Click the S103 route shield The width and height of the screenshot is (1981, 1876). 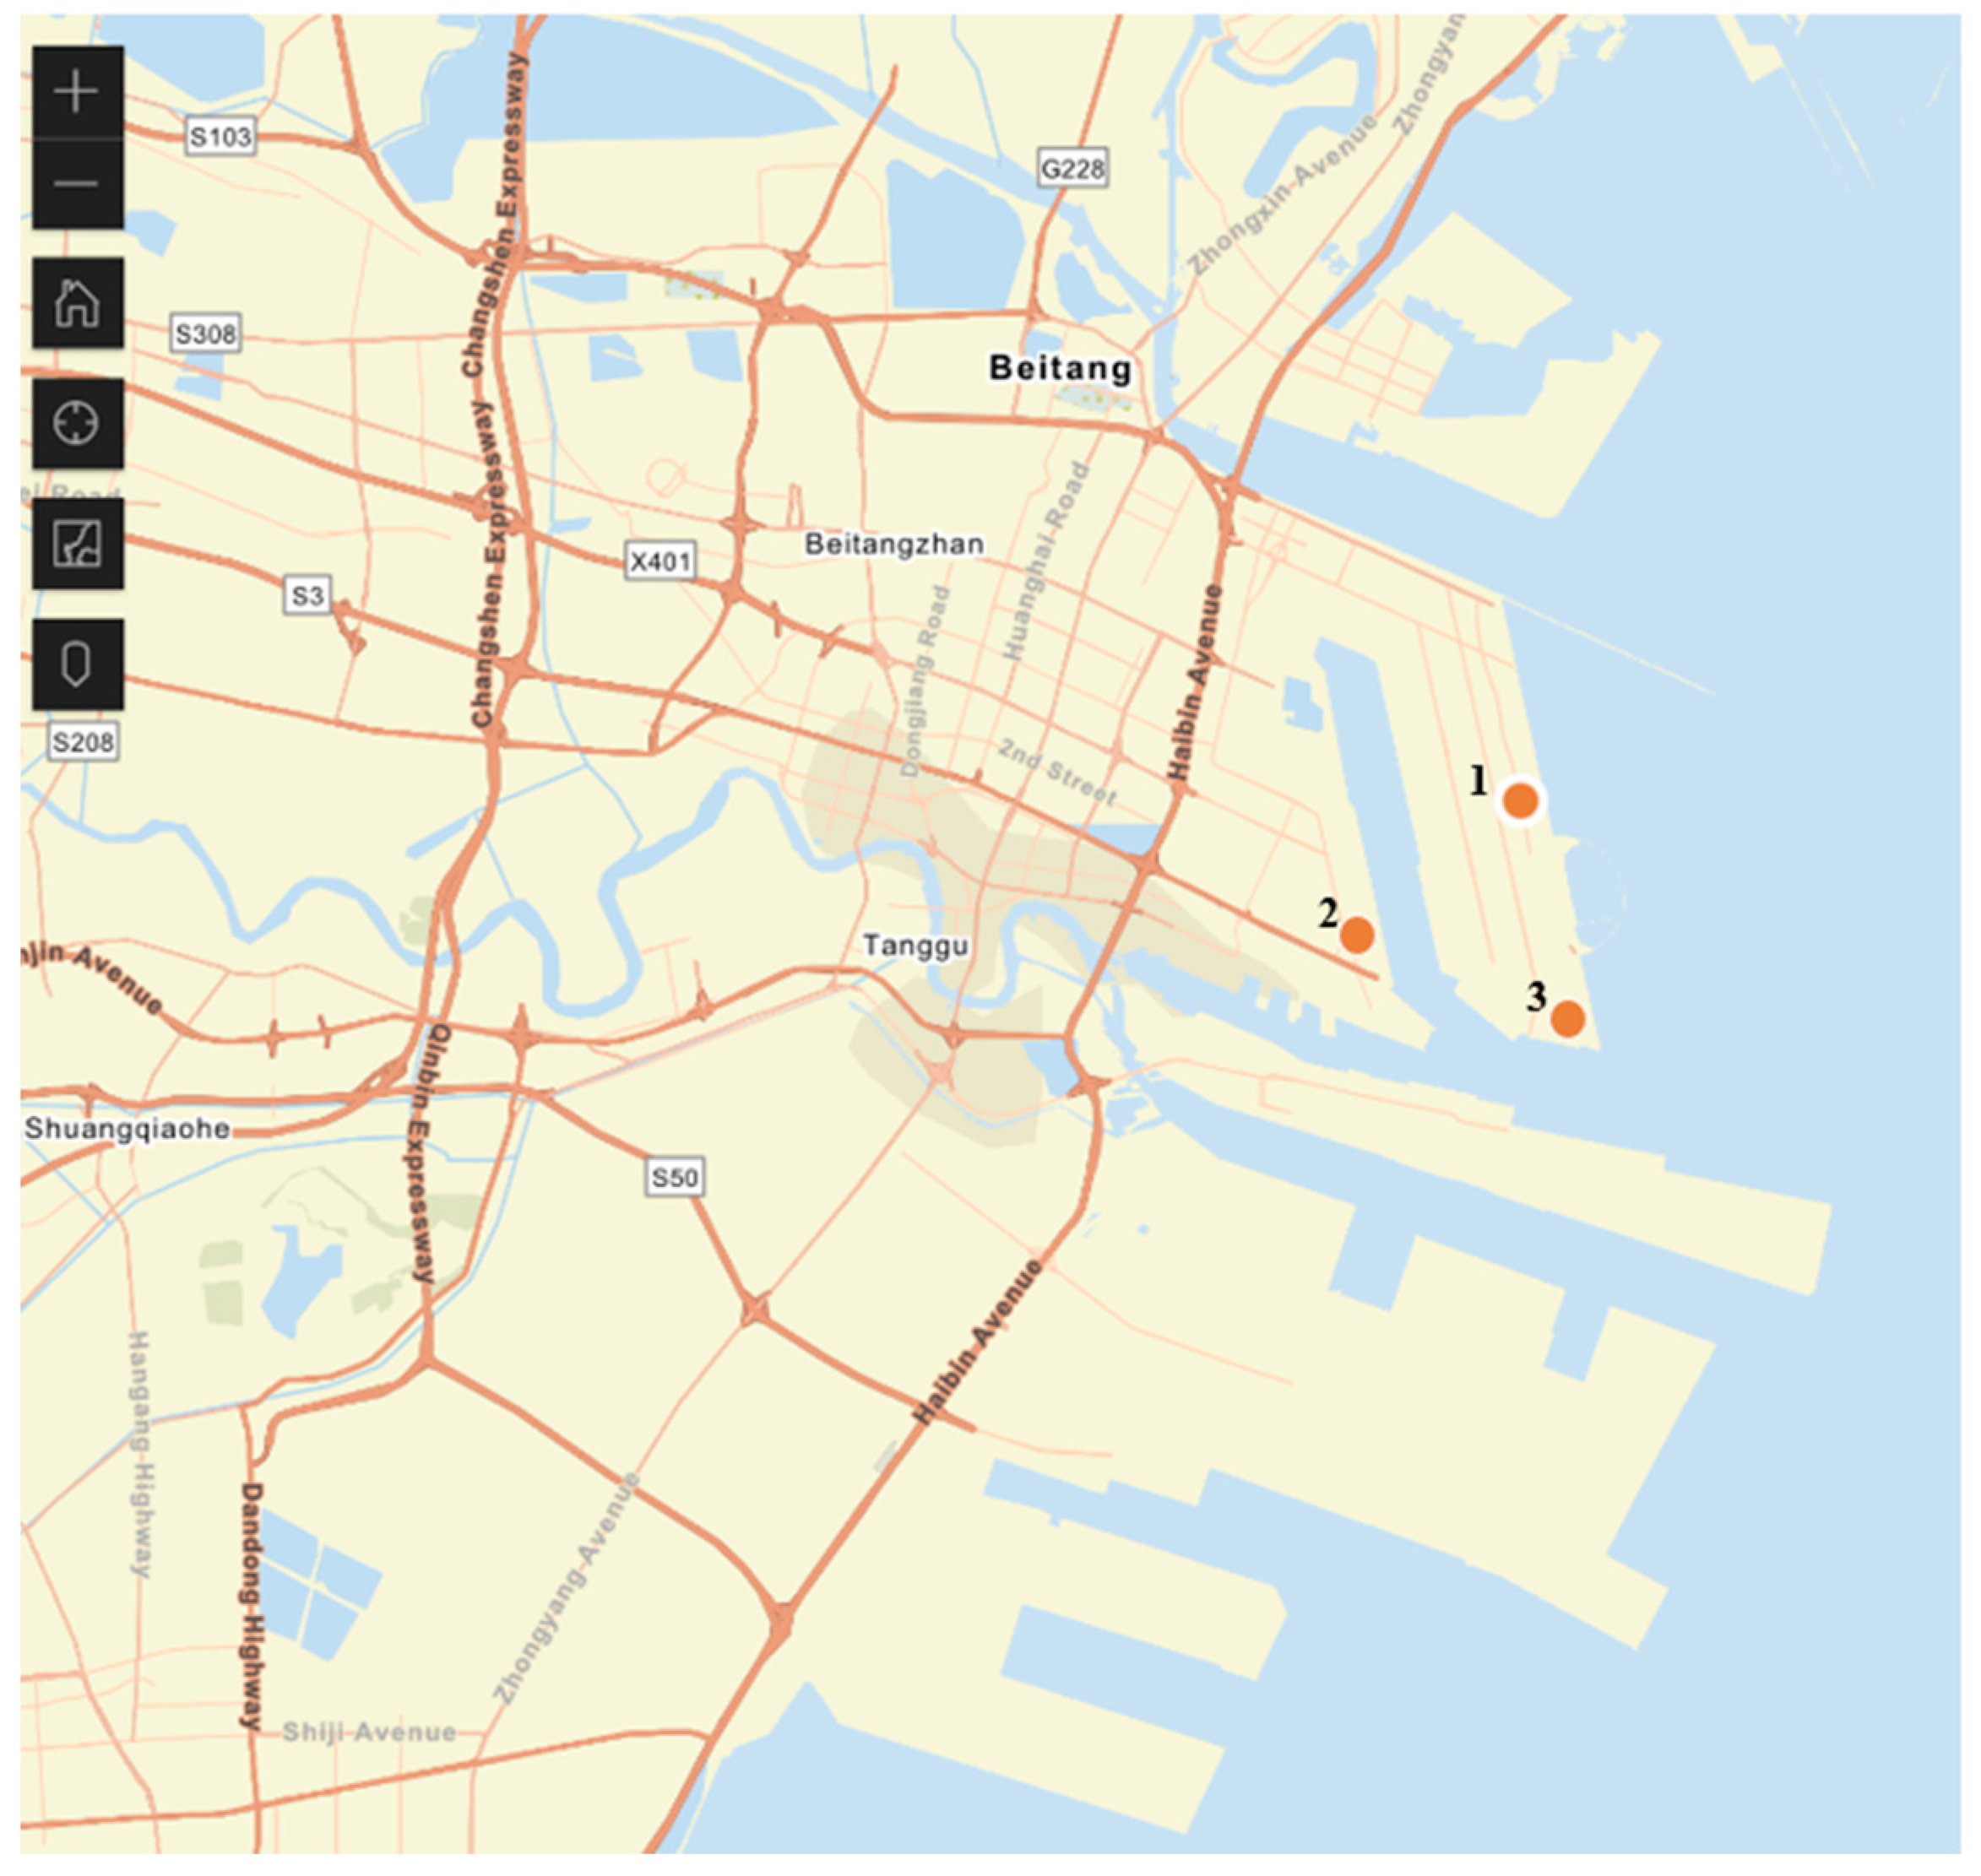click(220, 137)
